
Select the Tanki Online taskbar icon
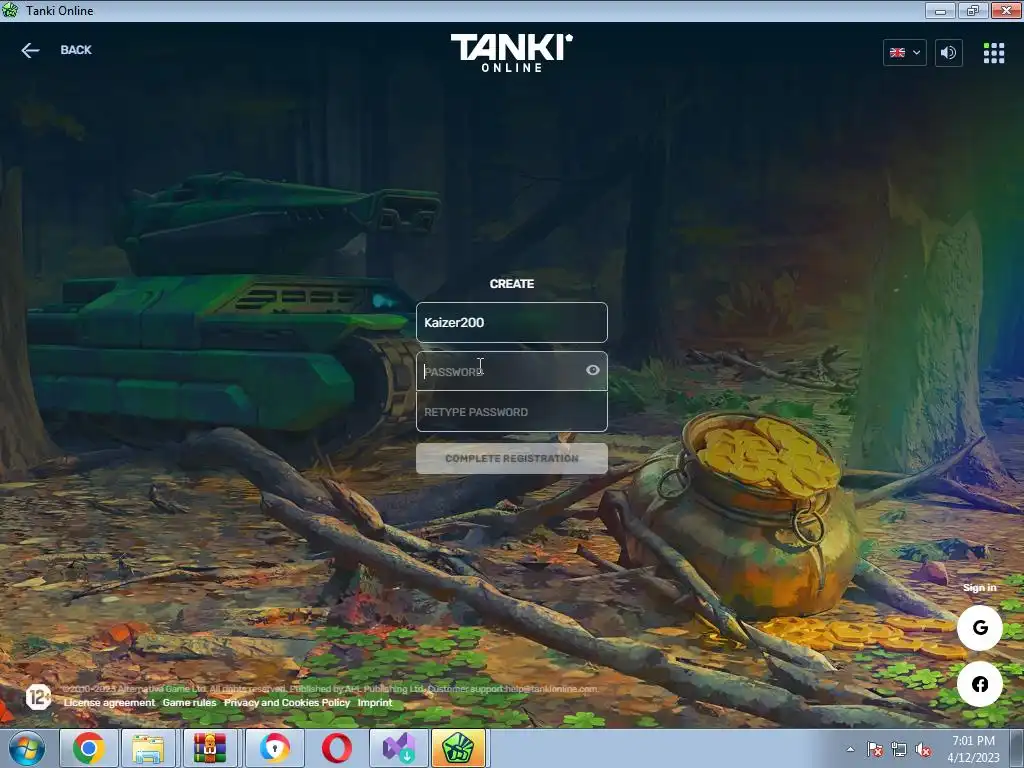click(458, 748)
